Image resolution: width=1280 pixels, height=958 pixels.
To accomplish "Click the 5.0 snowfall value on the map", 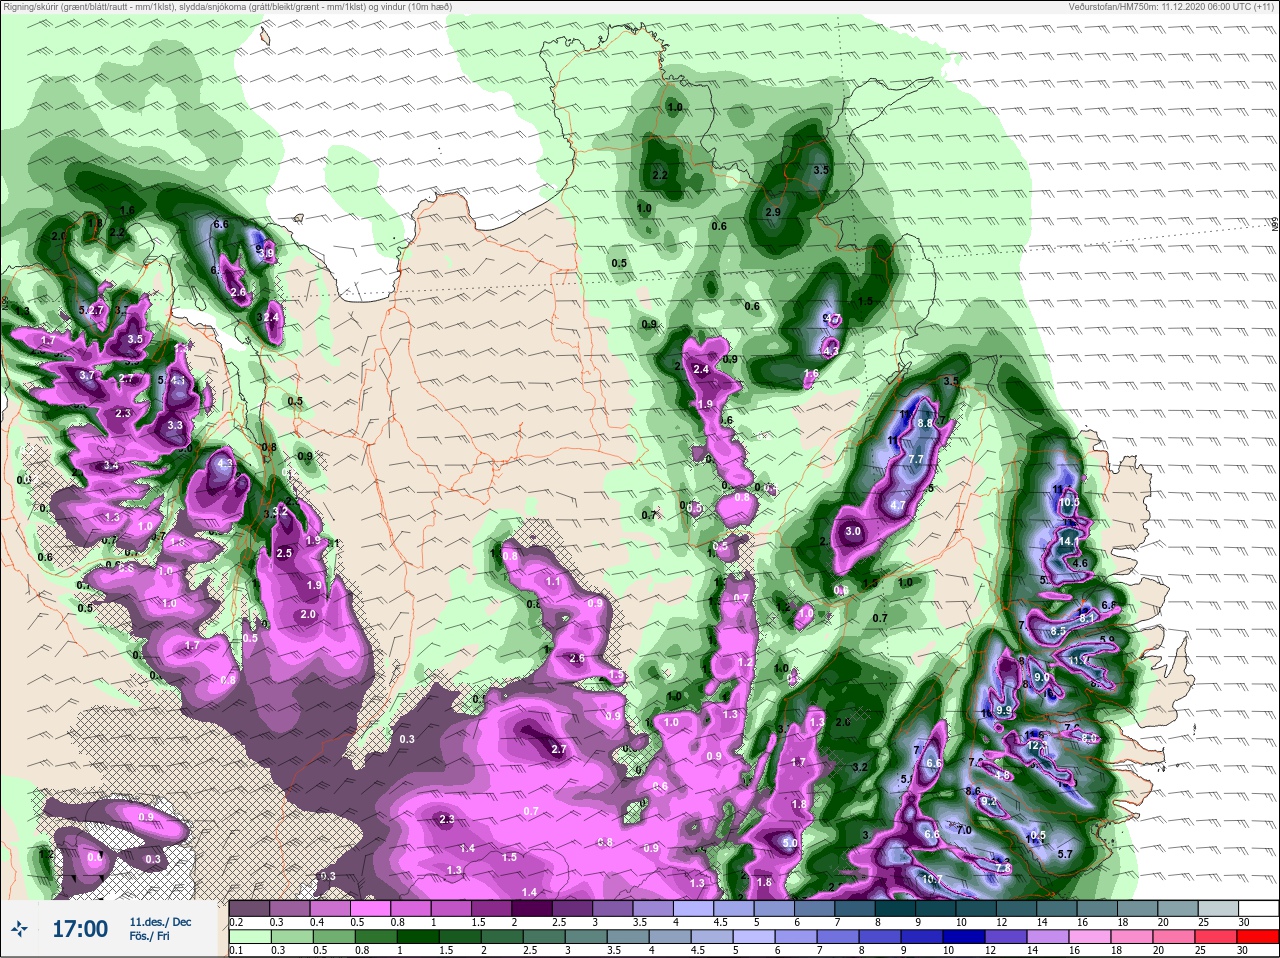I will [x=789, y=844].
